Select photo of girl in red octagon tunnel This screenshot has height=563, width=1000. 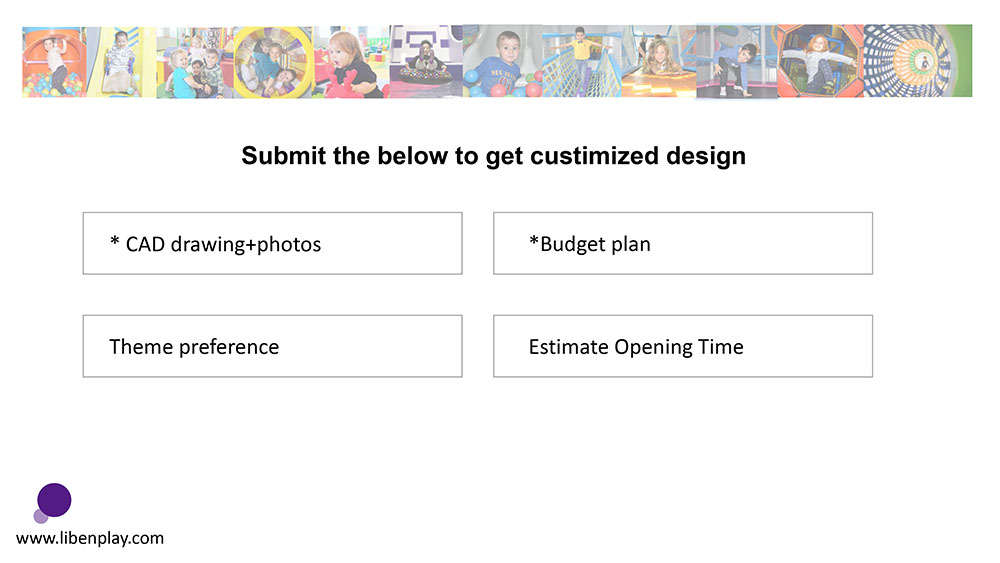[x=820, y=62]
